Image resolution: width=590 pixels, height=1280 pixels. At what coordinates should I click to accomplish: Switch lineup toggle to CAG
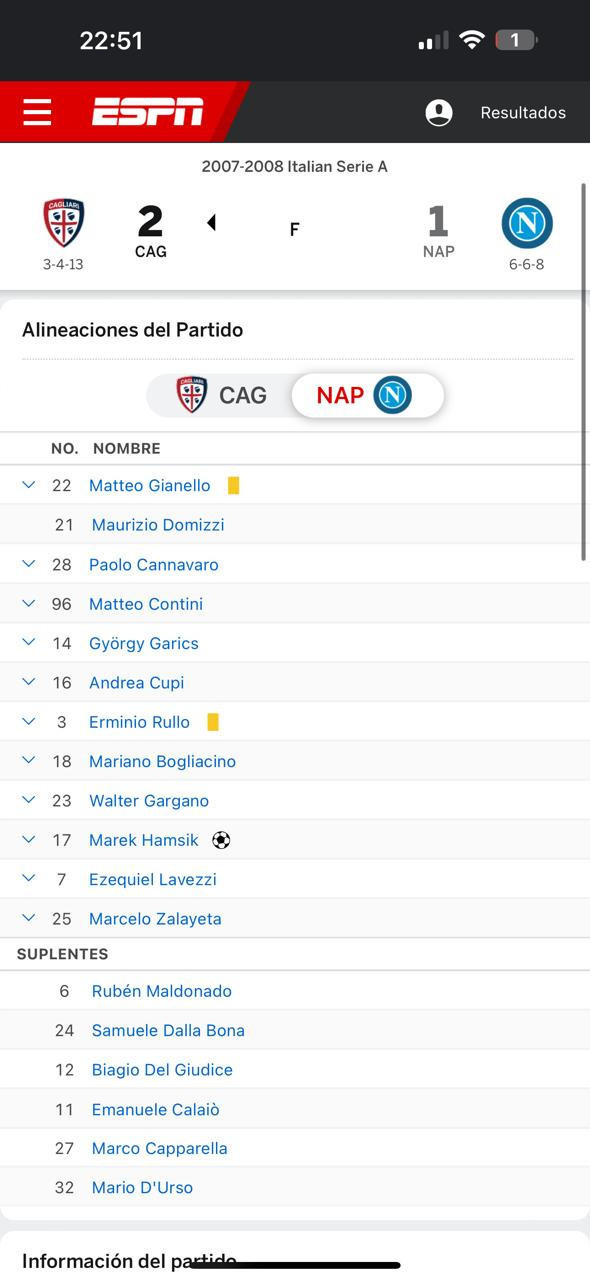(x=222, y=395)
